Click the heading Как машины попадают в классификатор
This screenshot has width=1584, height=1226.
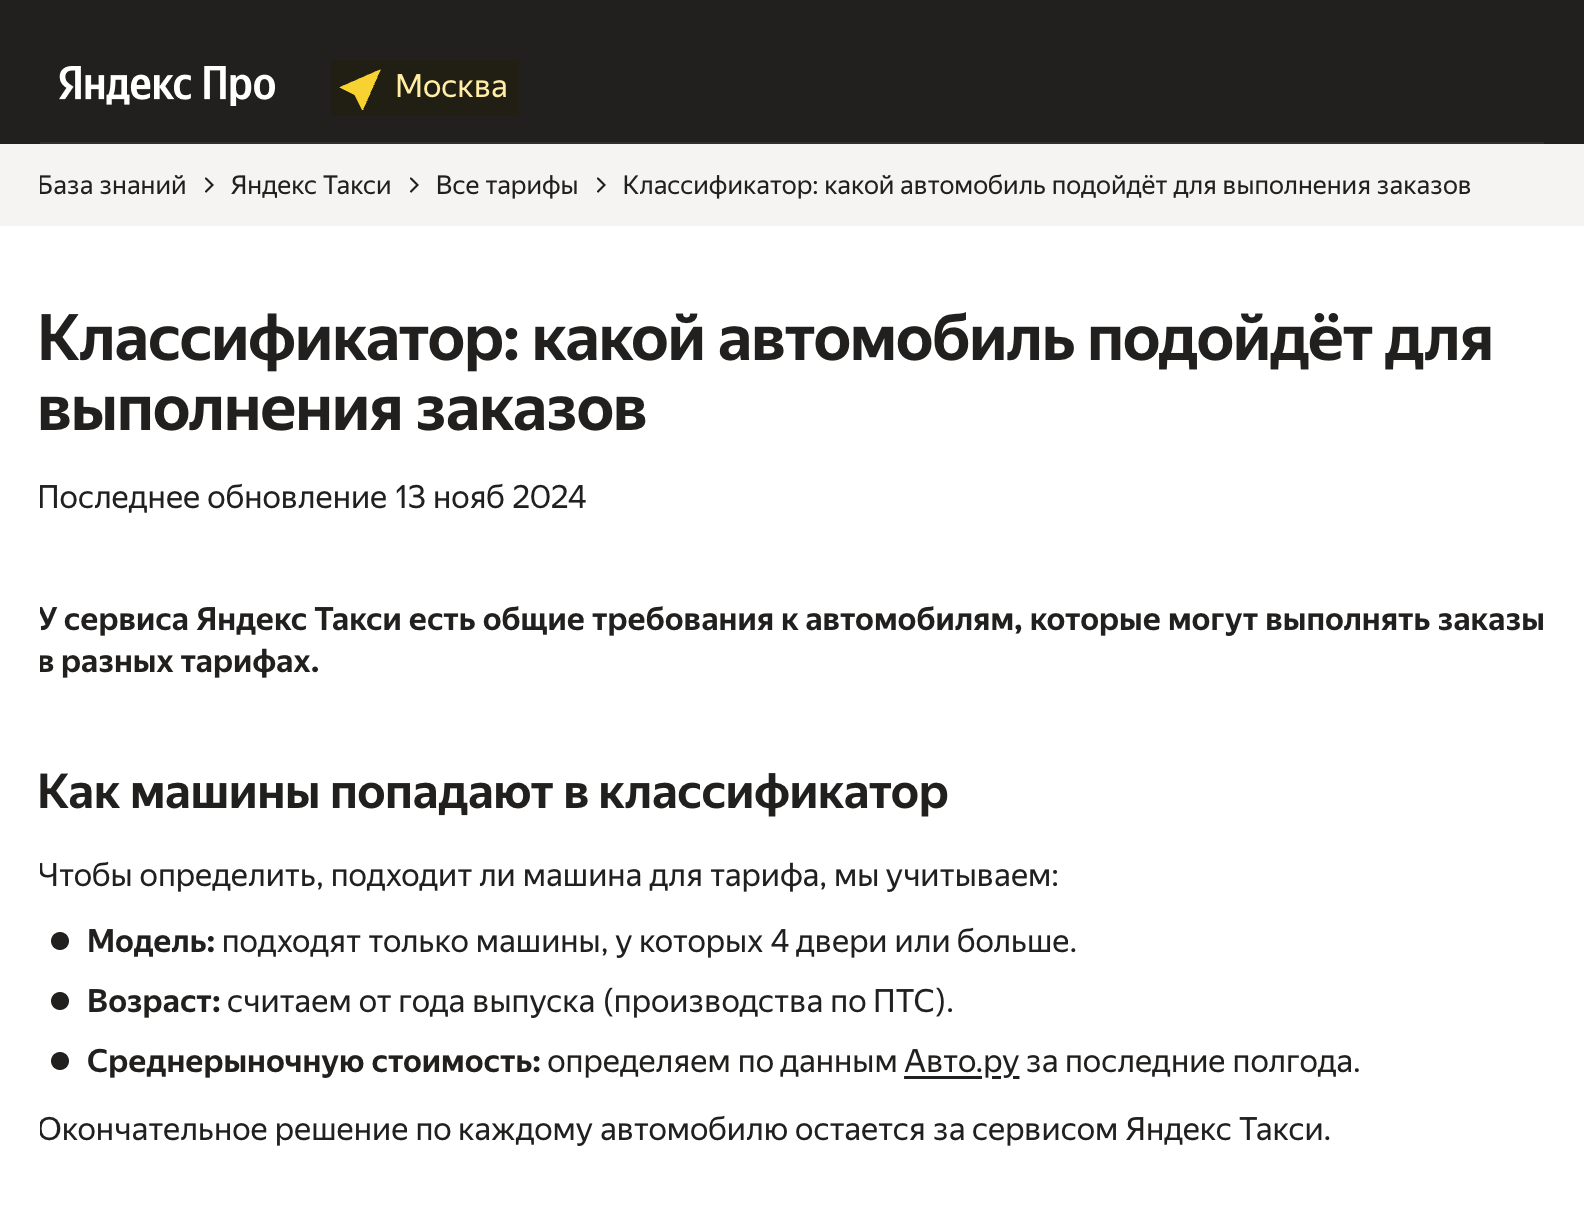493,792
